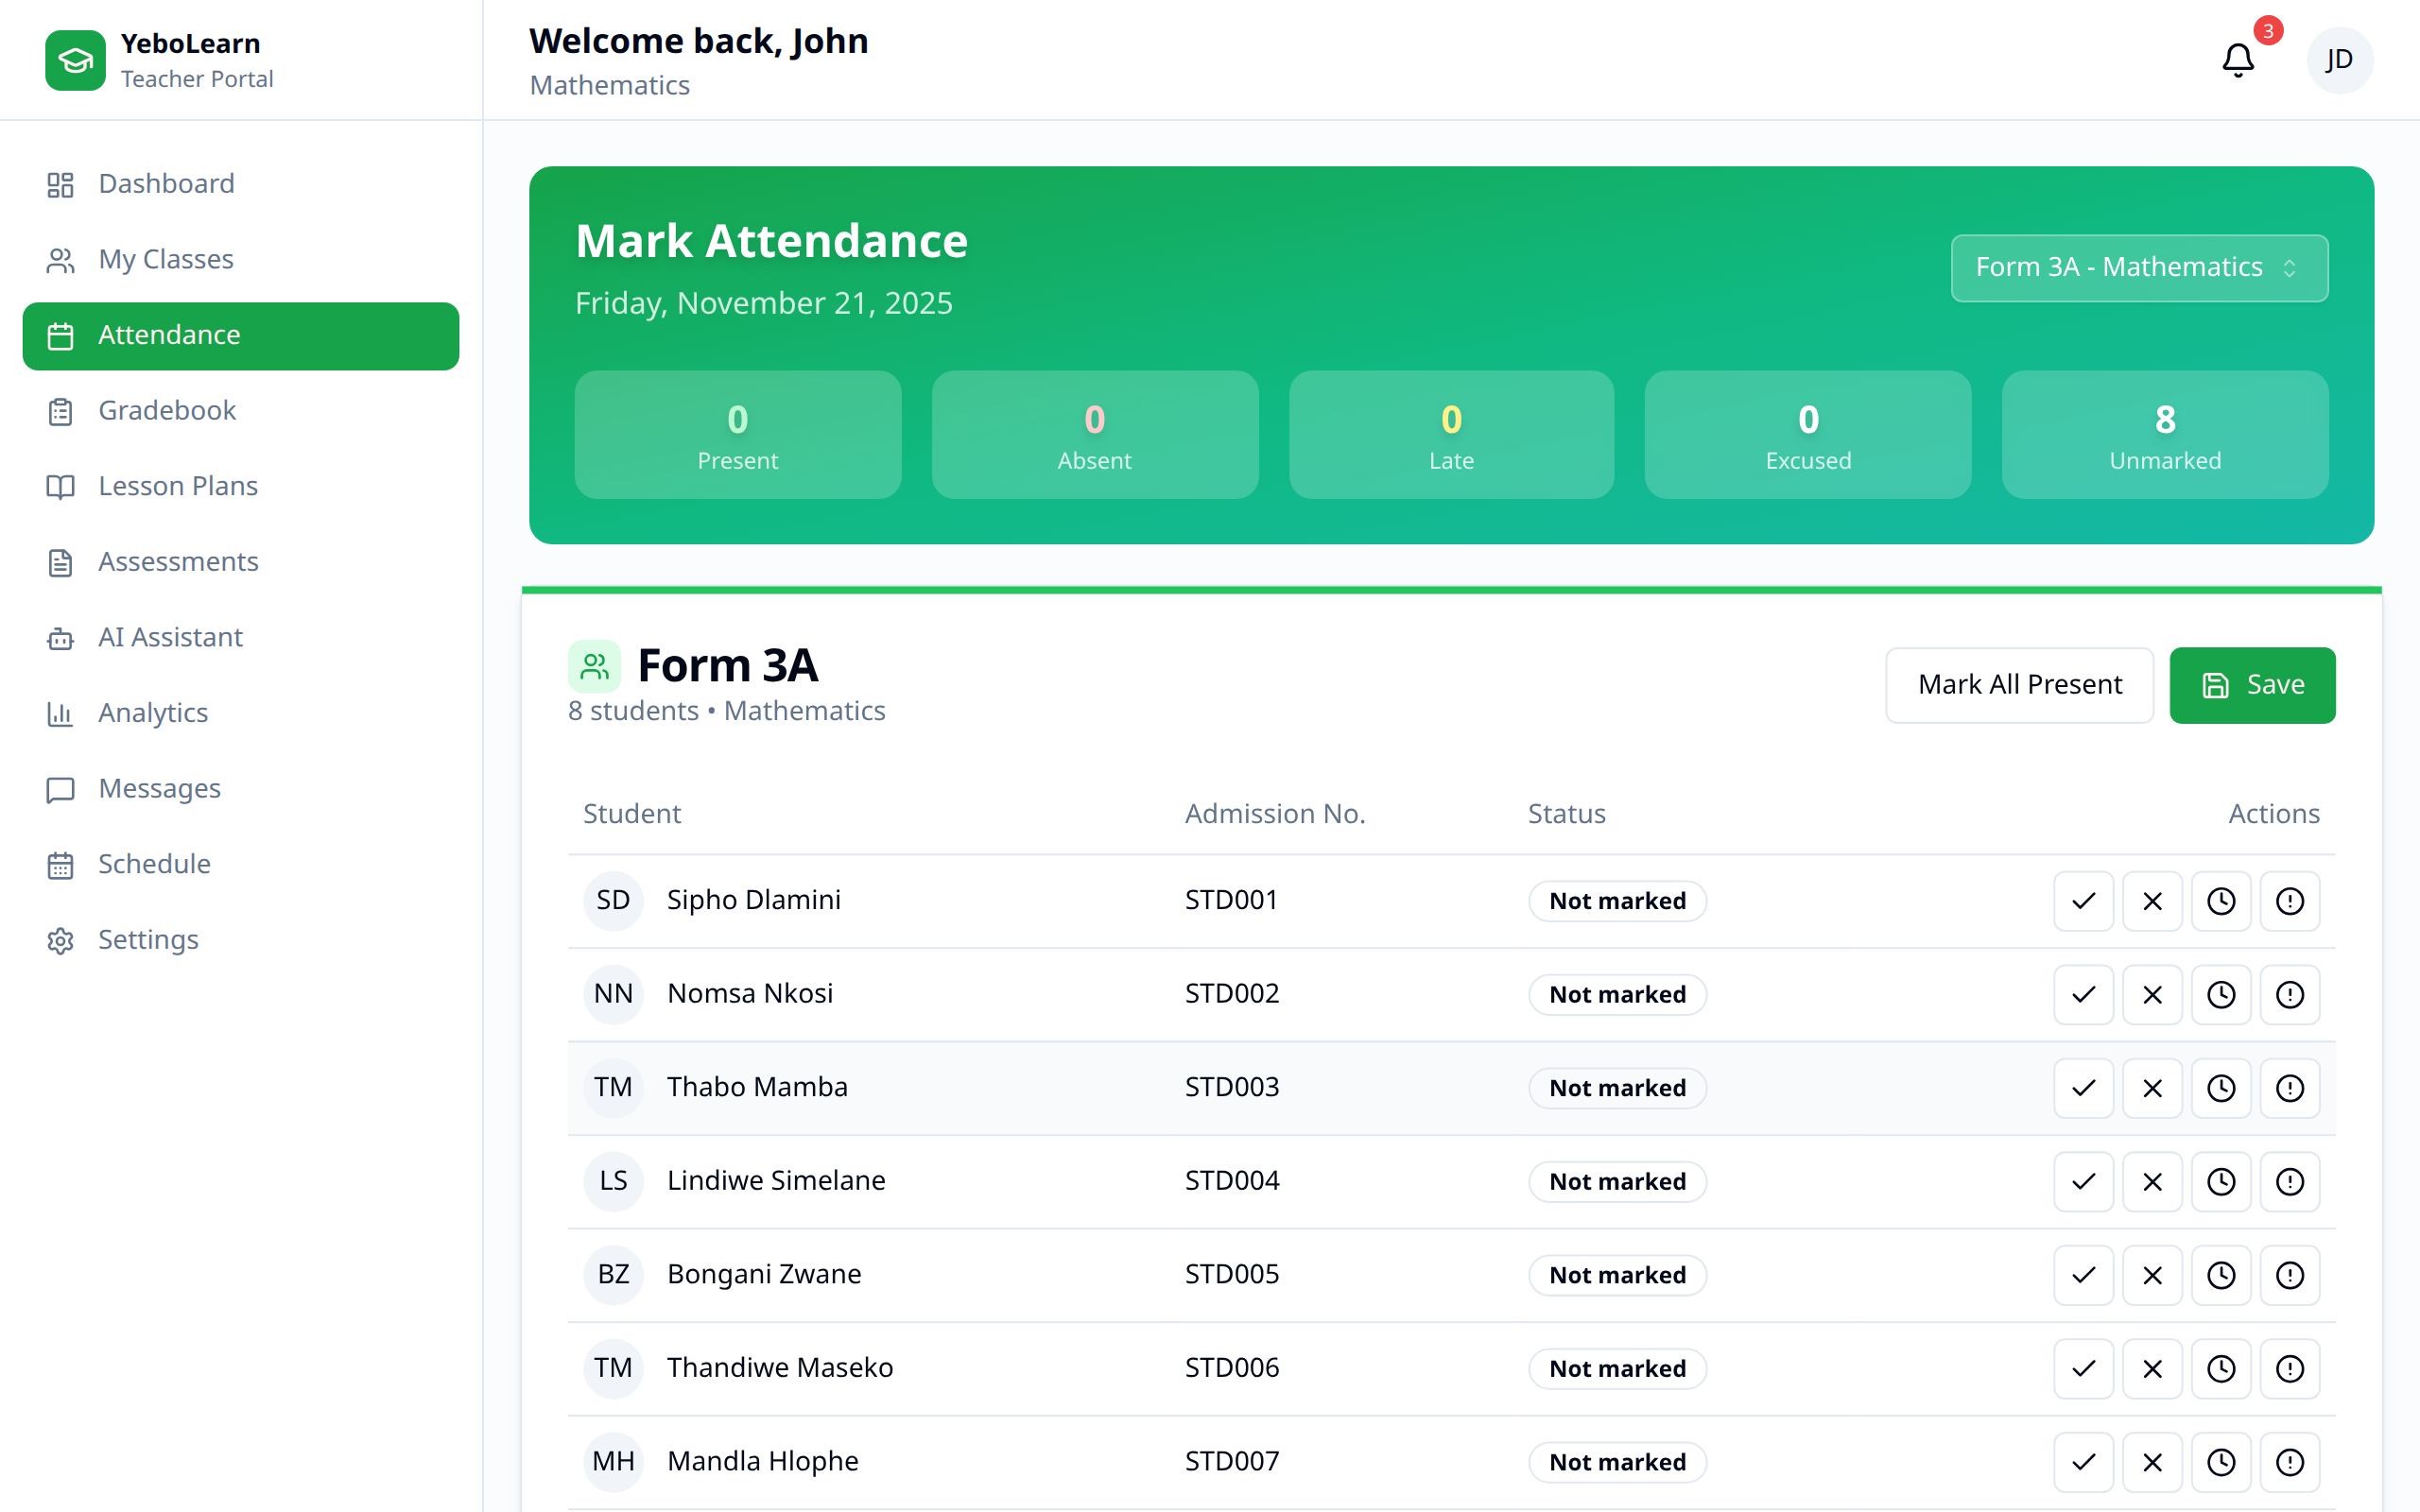The width and height of the screenshot is (2420, 1512).
Task: Mark Thabo Mamba as late
Action: click(x=2221, y=1088)
